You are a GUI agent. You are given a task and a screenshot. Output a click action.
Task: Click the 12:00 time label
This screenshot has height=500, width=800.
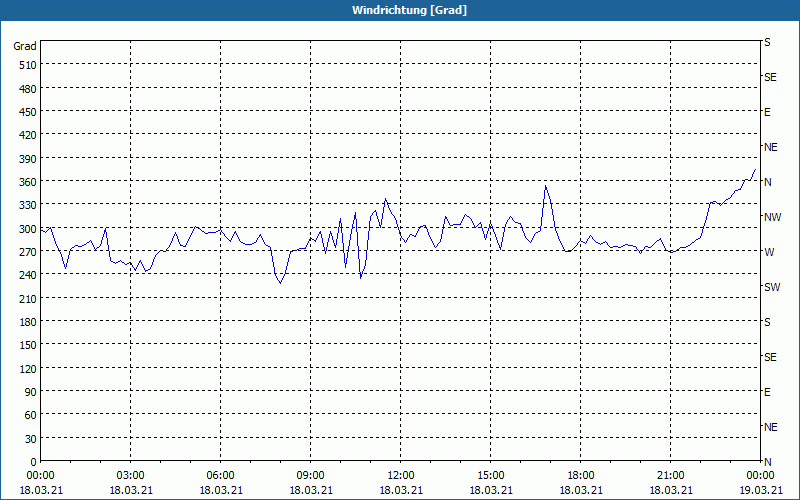tap(401, 476)
